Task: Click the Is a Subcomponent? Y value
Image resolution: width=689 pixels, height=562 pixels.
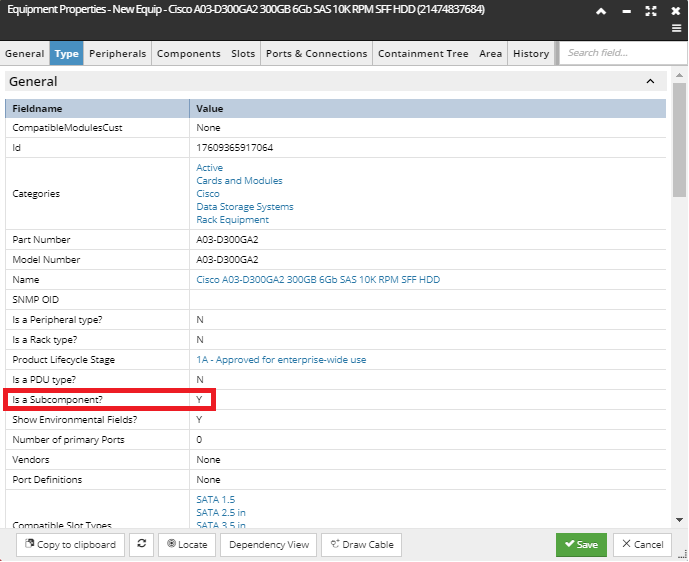Action: [x=199, y=399]
